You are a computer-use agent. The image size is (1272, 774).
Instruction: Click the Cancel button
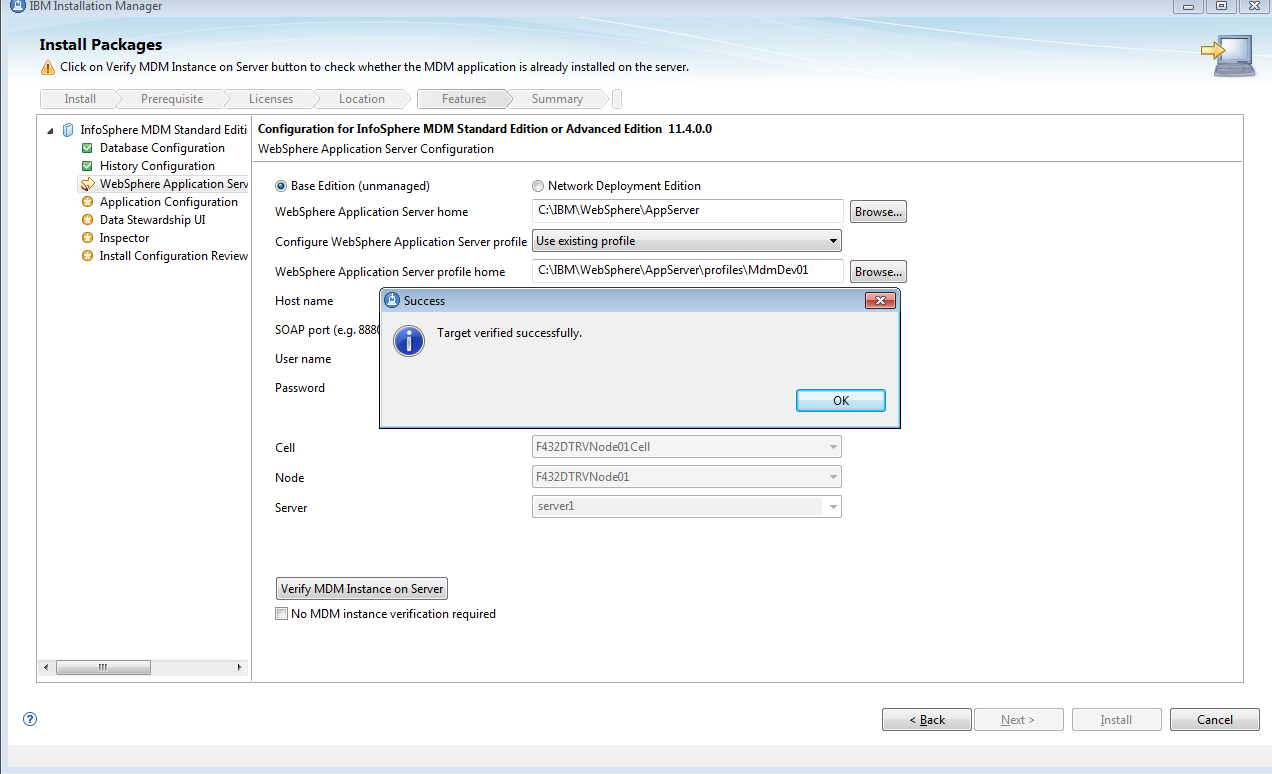[x=1215, y=720]
